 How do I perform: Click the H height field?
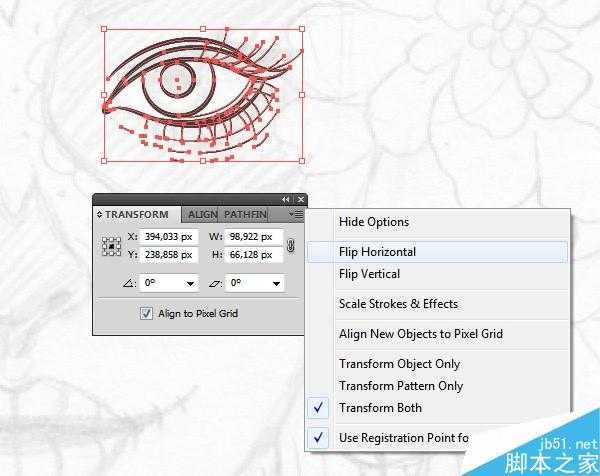[254, 255]
